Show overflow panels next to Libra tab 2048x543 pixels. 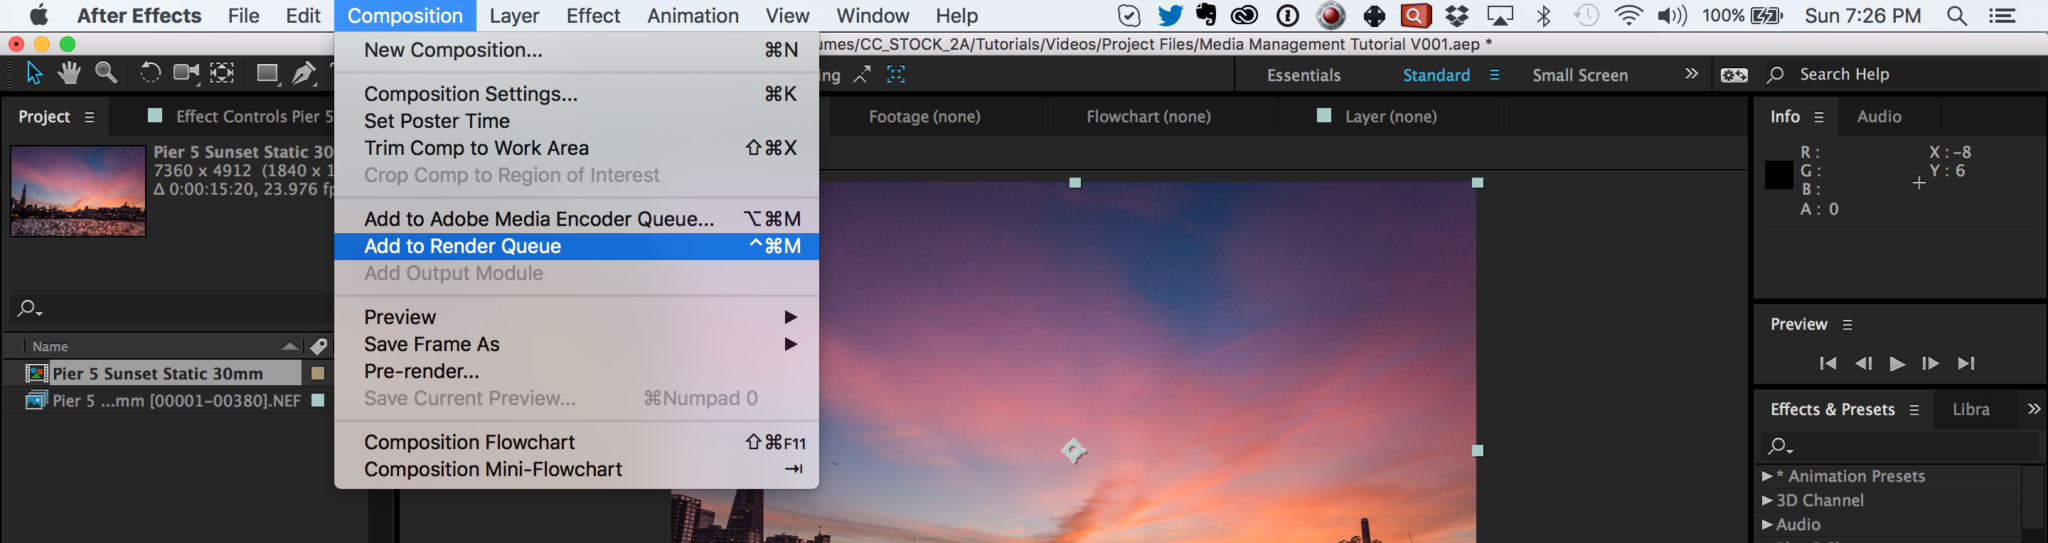pos(2034,409)
